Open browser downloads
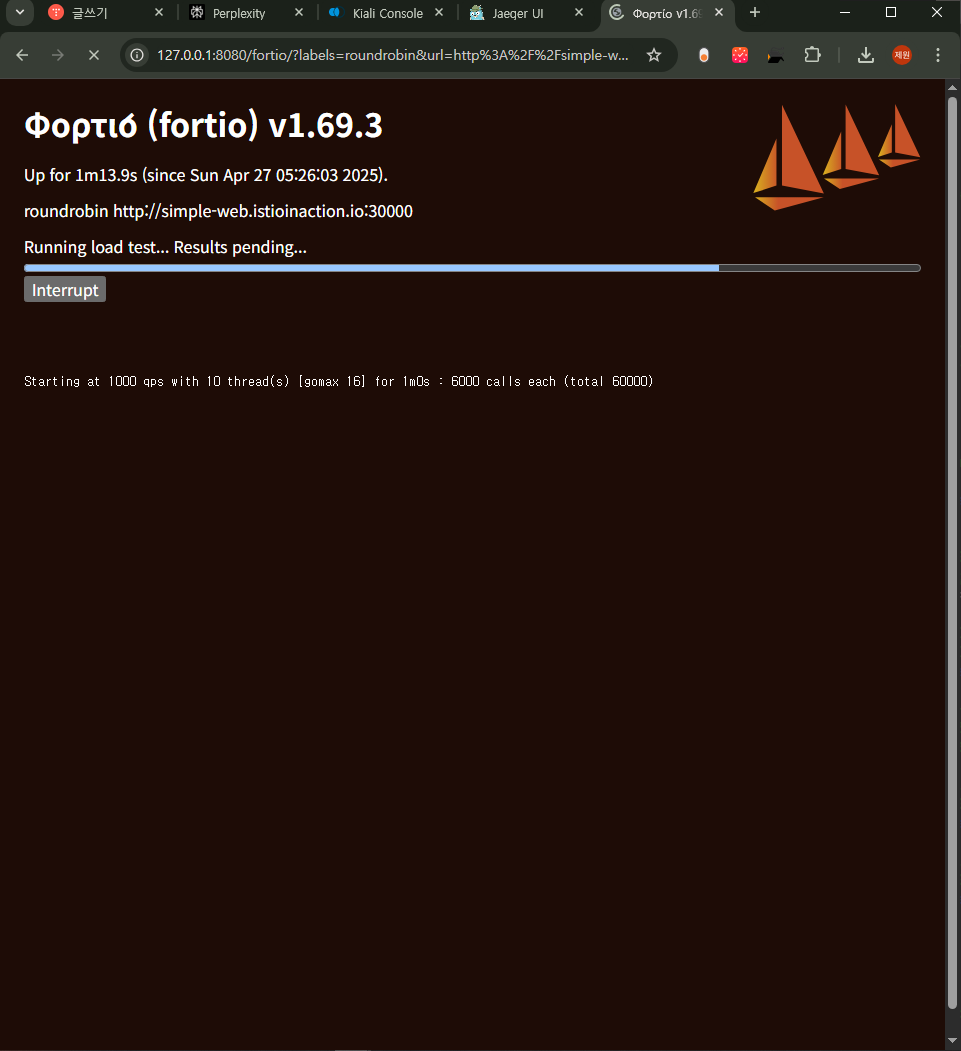Screen dimensions: 961x1051 coord(866,55)
